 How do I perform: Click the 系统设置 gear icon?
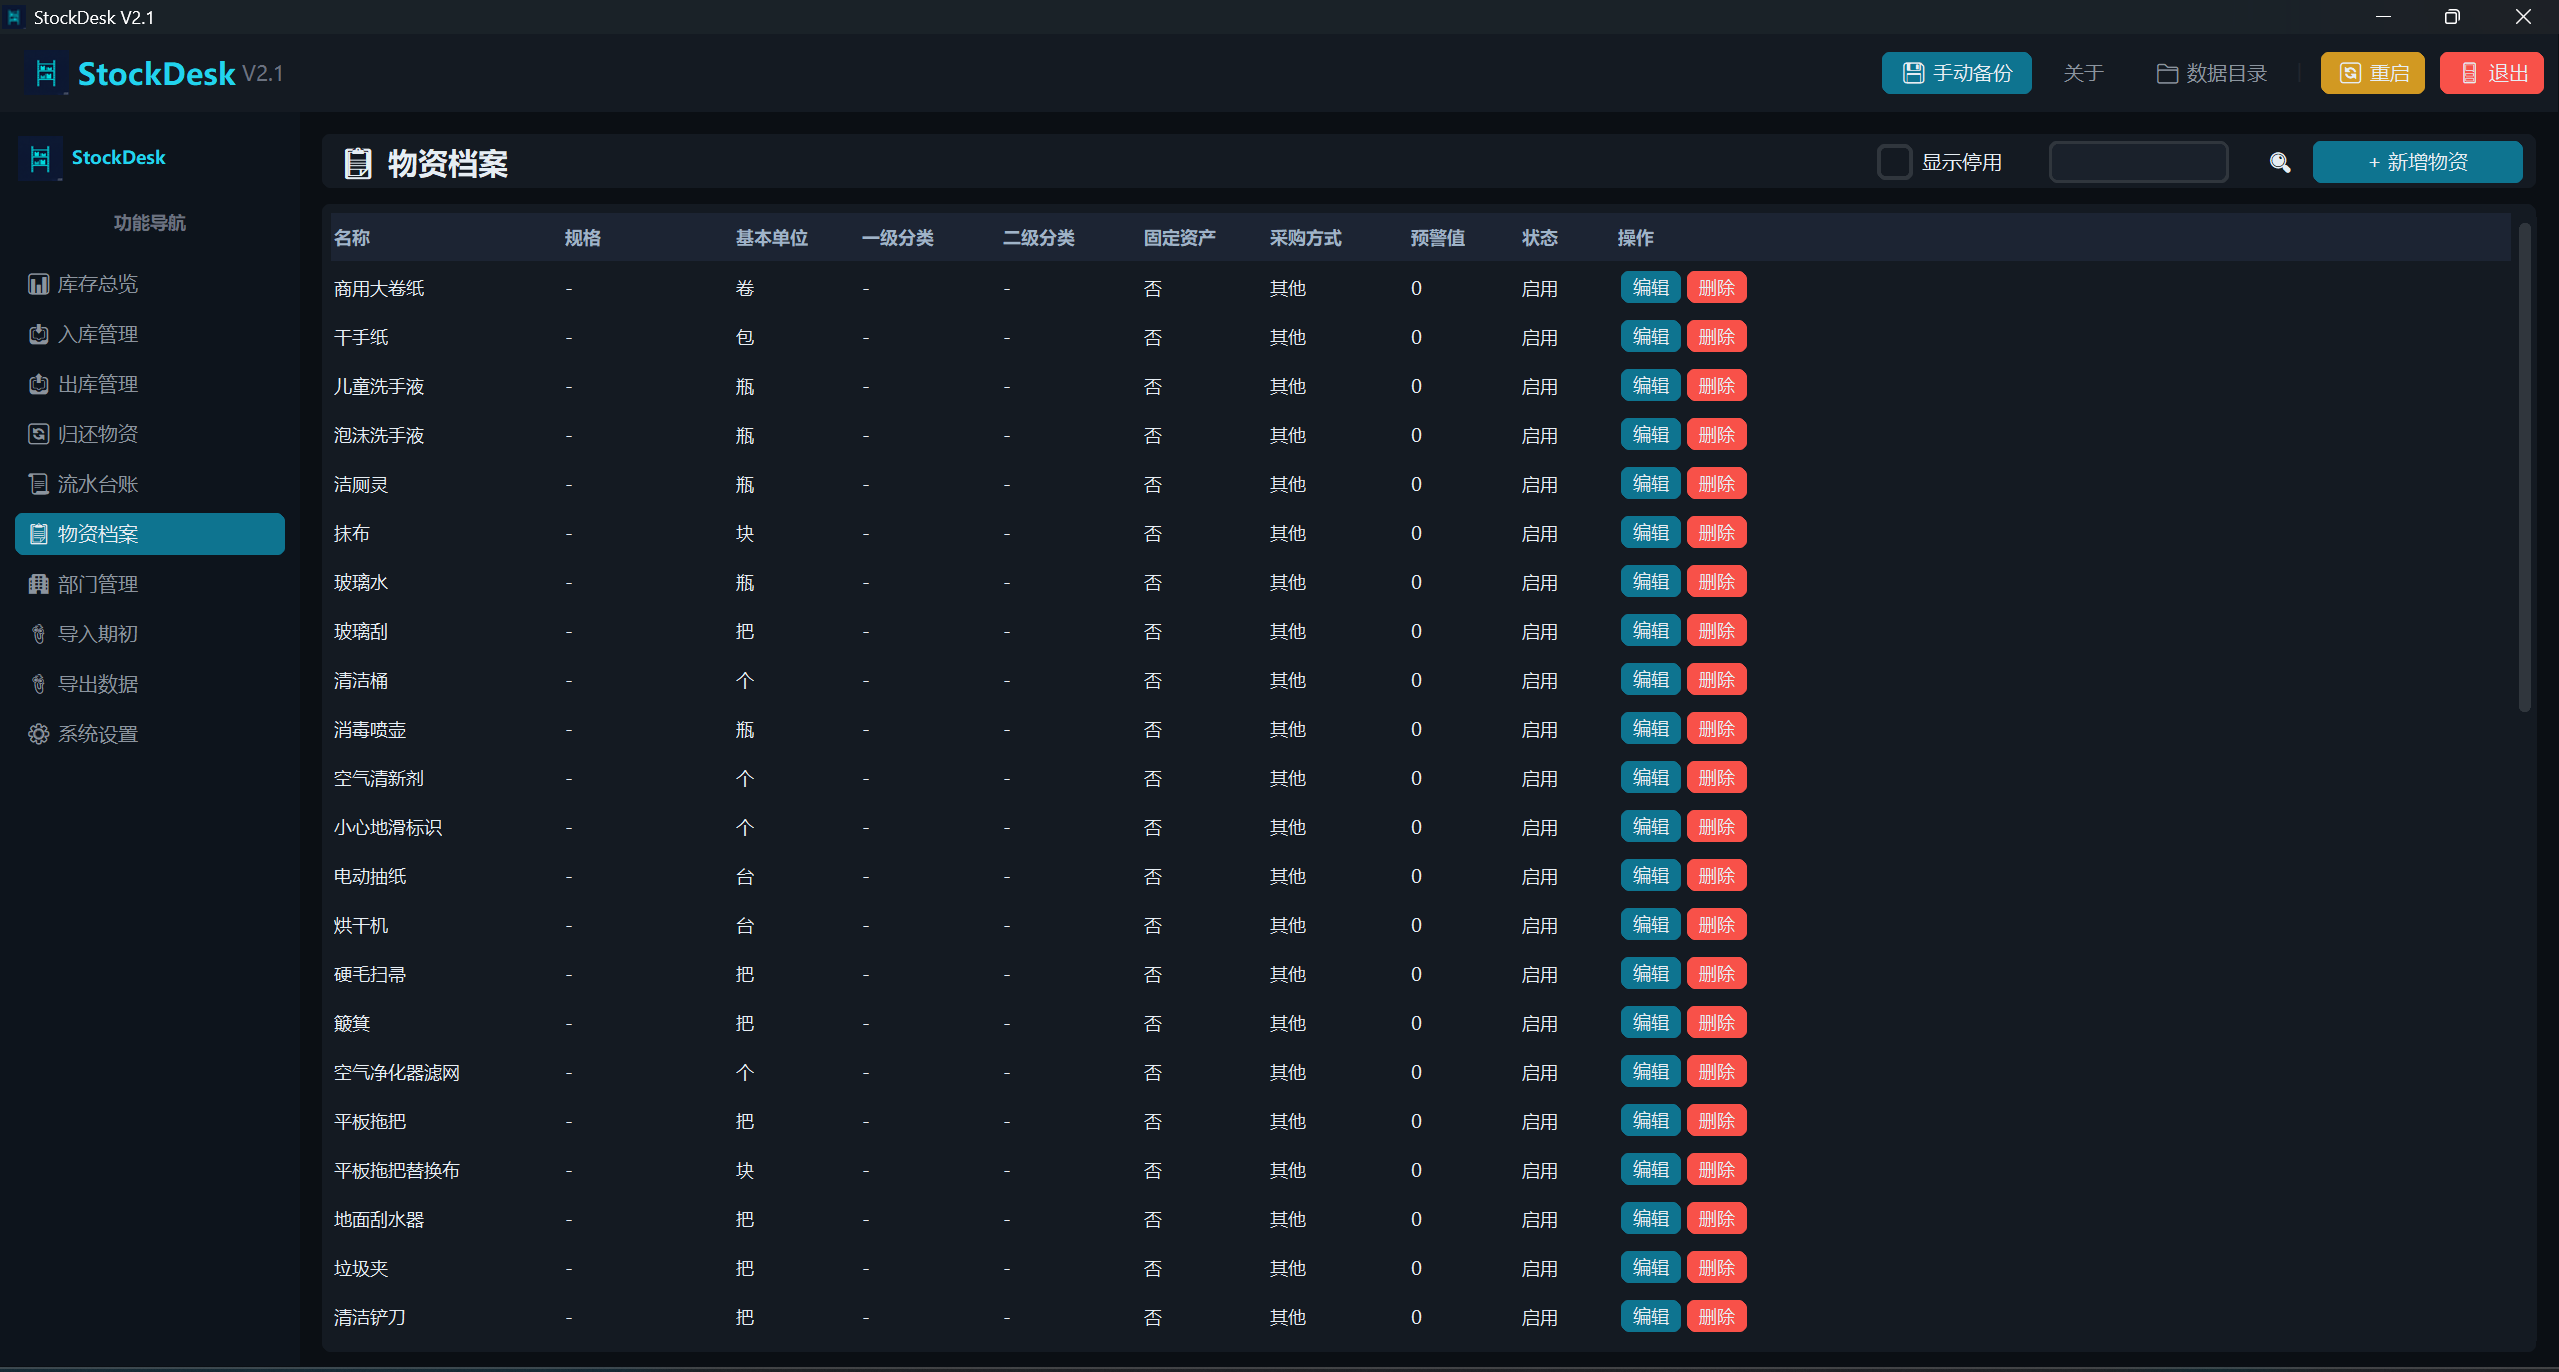click(39, 734)
